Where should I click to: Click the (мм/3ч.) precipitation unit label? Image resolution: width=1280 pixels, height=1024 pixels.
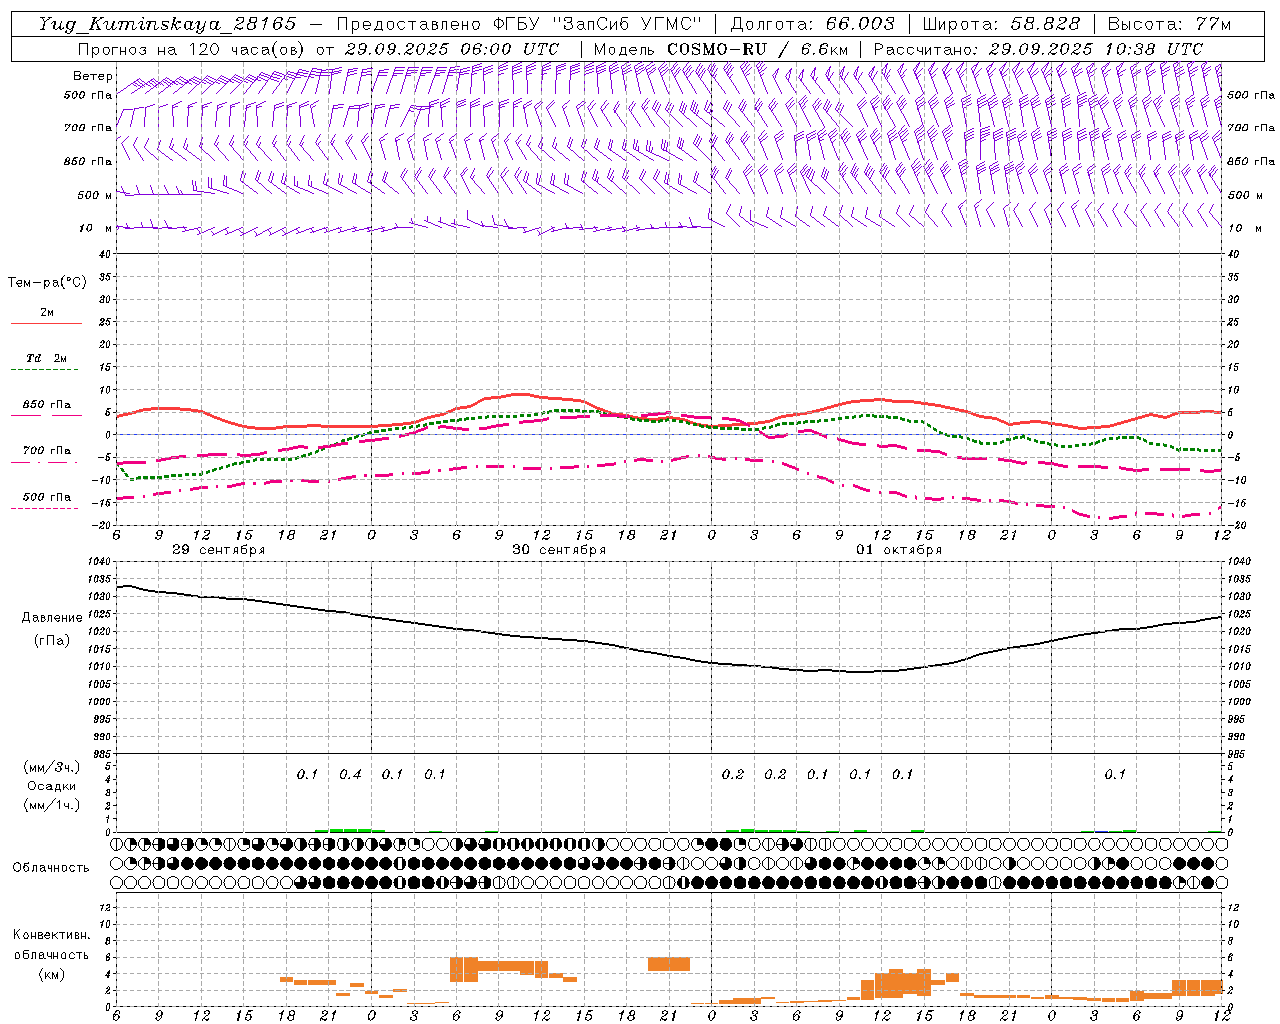pyautogui.click(x=51, y=767)
